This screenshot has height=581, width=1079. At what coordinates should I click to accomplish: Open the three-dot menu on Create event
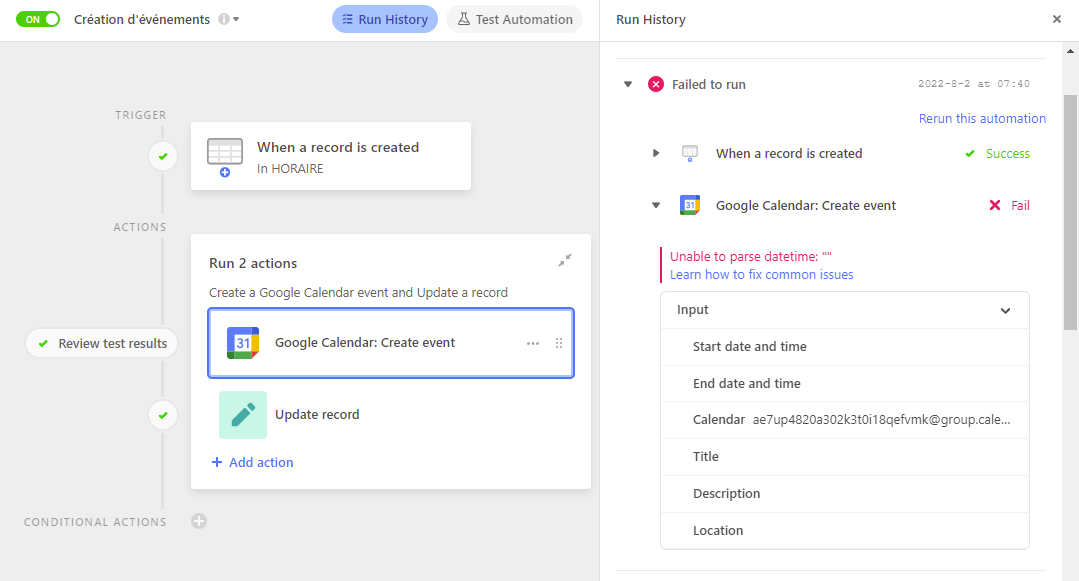[533, 343]
